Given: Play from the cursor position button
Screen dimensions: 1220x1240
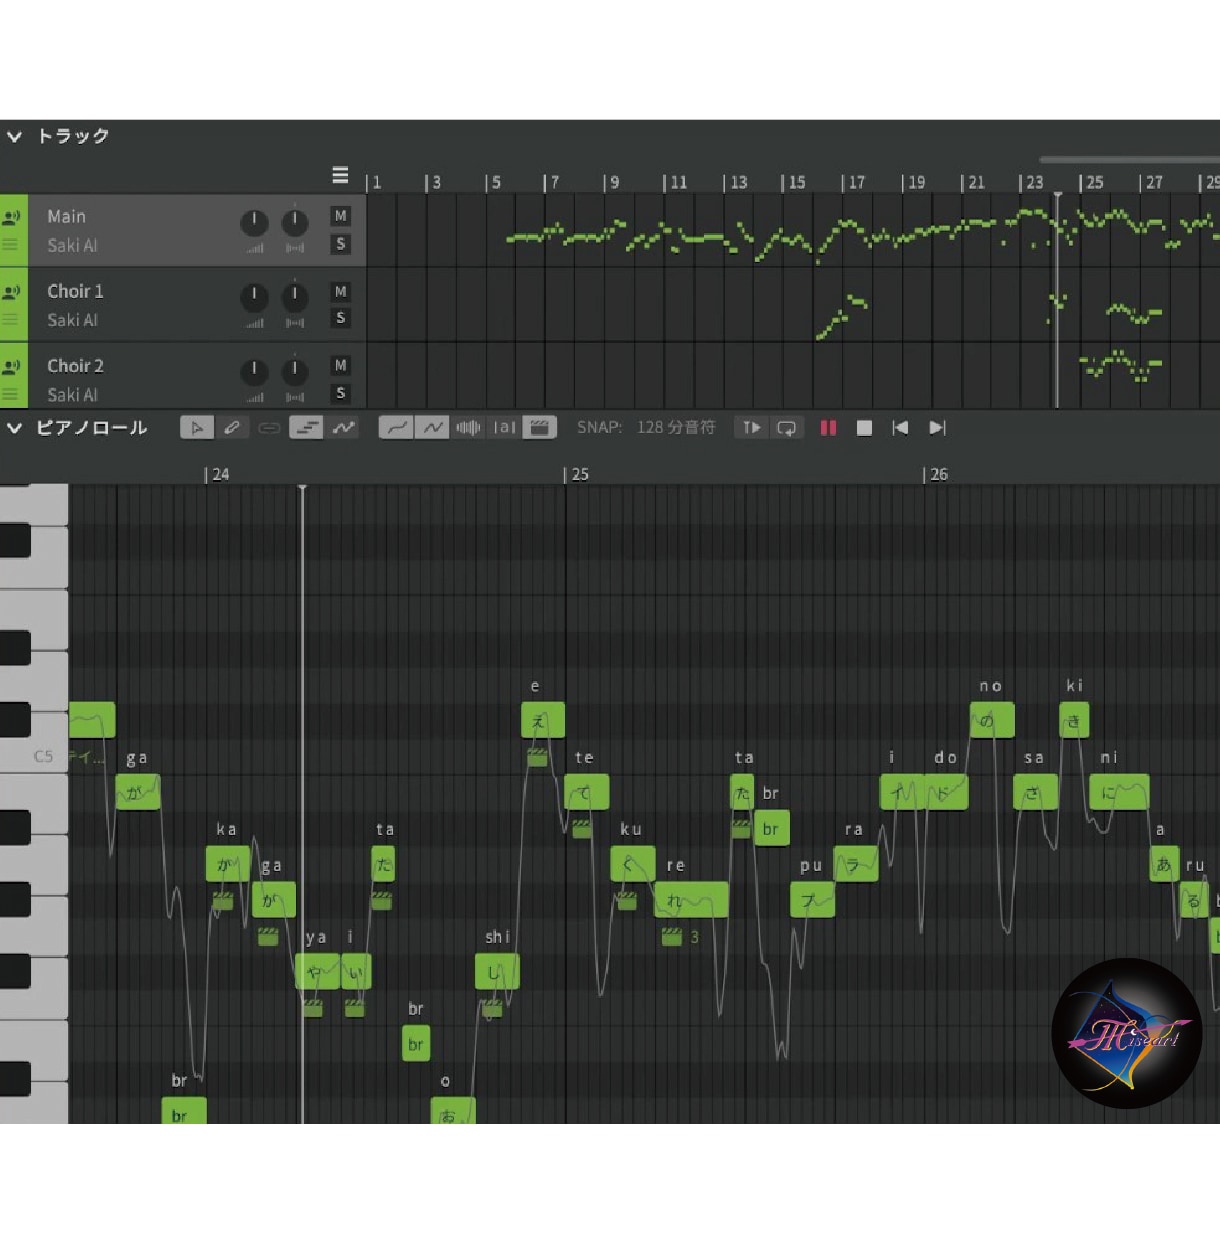Looking at the screenshot, I should 751,428.
